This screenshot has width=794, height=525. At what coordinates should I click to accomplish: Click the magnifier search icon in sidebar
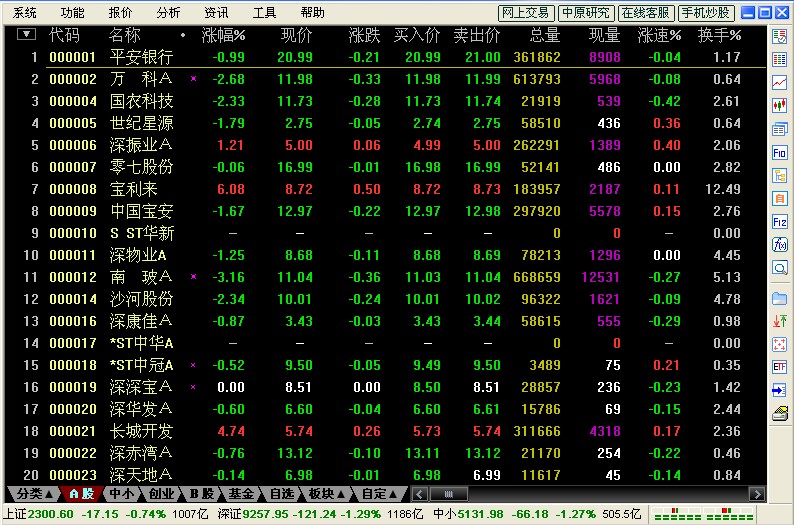click(780, 267)
